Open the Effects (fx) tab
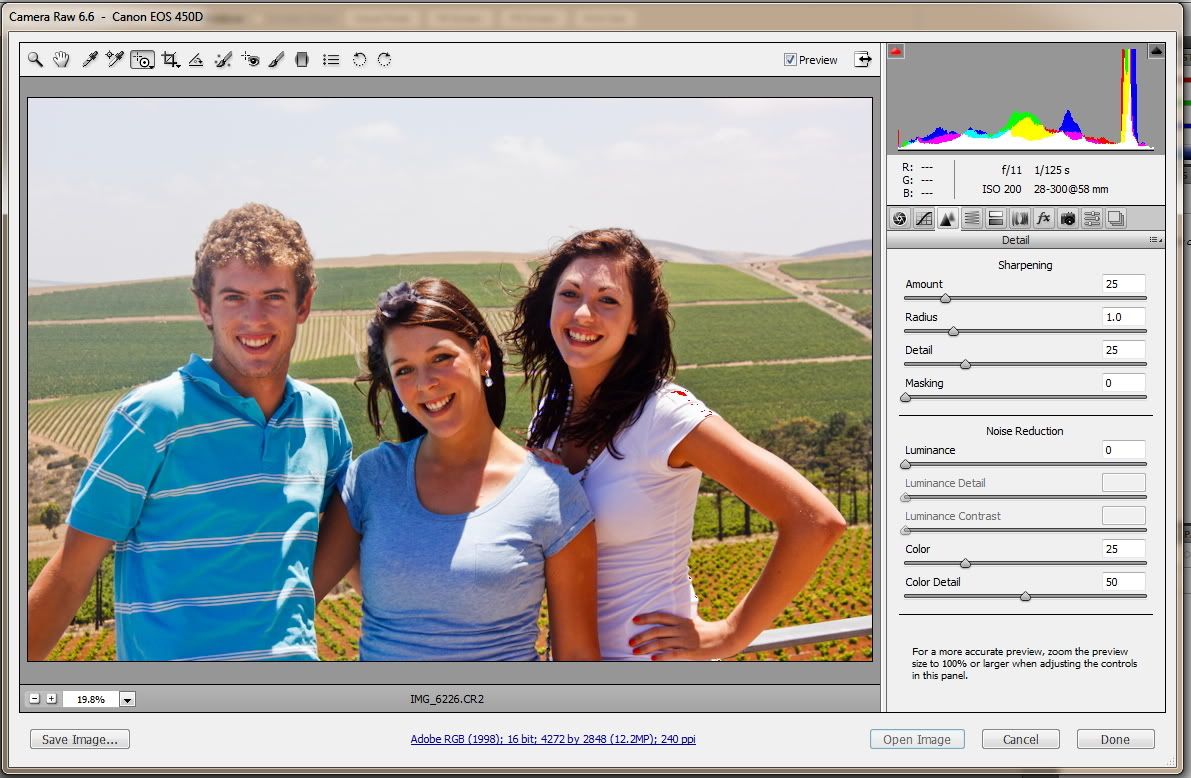The height and width of the screenshot is (778, 1191). coord(1044,218)
